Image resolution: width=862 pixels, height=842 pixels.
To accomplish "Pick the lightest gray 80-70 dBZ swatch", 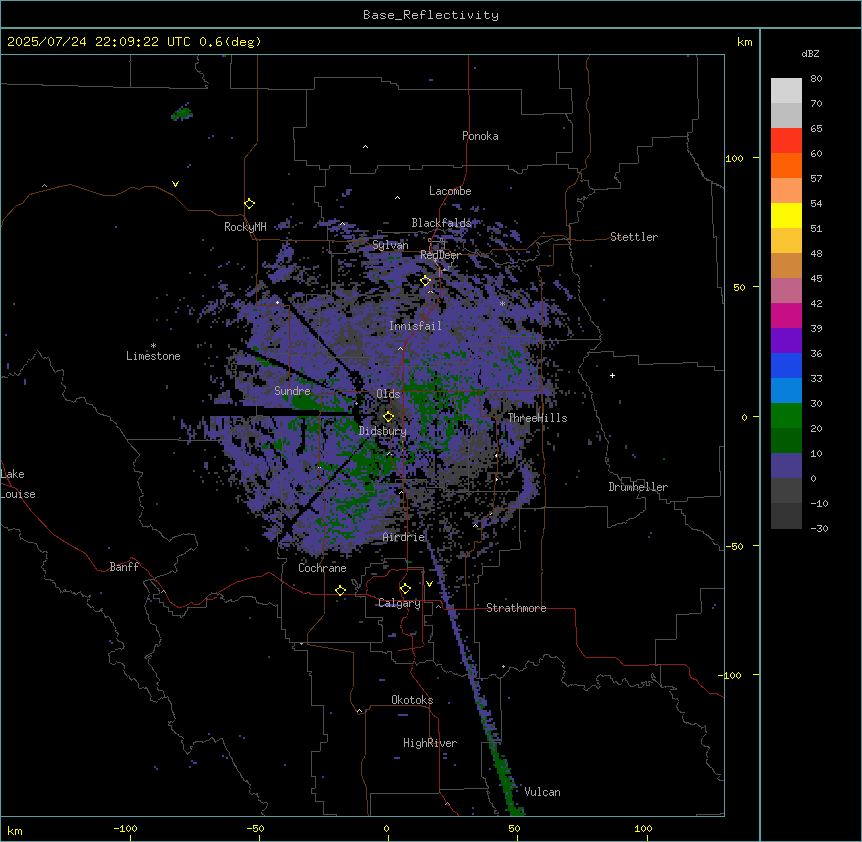I will (x=786, y=91).
